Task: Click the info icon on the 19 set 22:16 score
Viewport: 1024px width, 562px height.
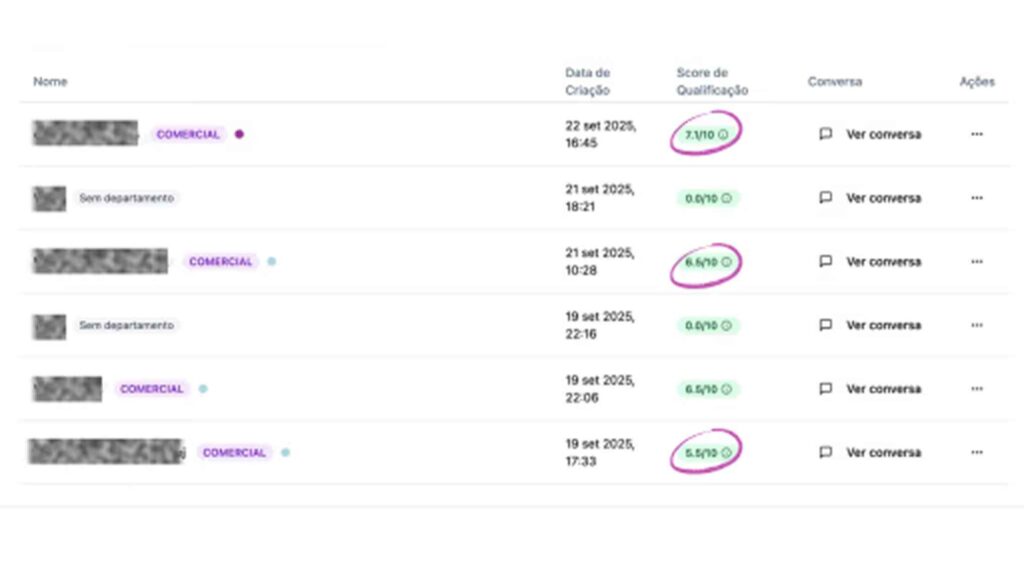Action: (726, 325)
